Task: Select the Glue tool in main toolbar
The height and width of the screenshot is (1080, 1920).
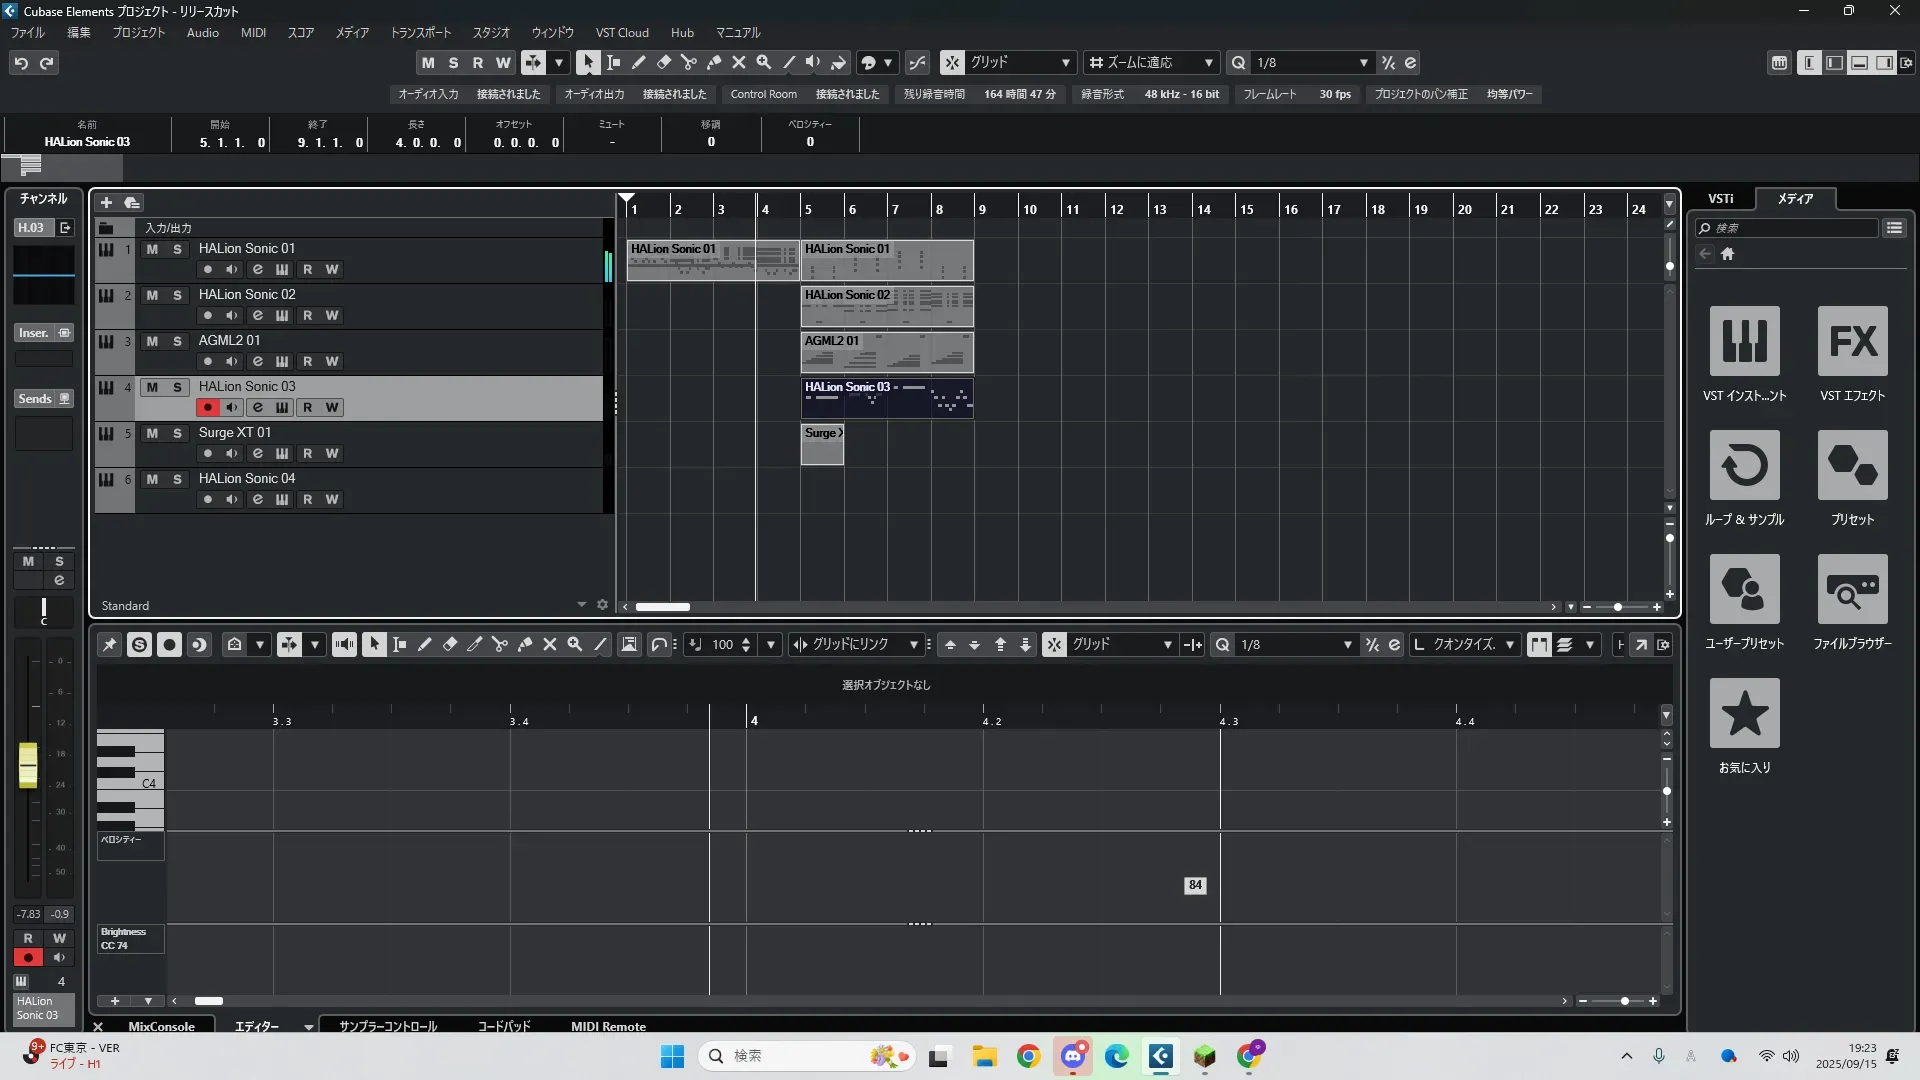Action: pyautogui.click(x=713, y=62)
